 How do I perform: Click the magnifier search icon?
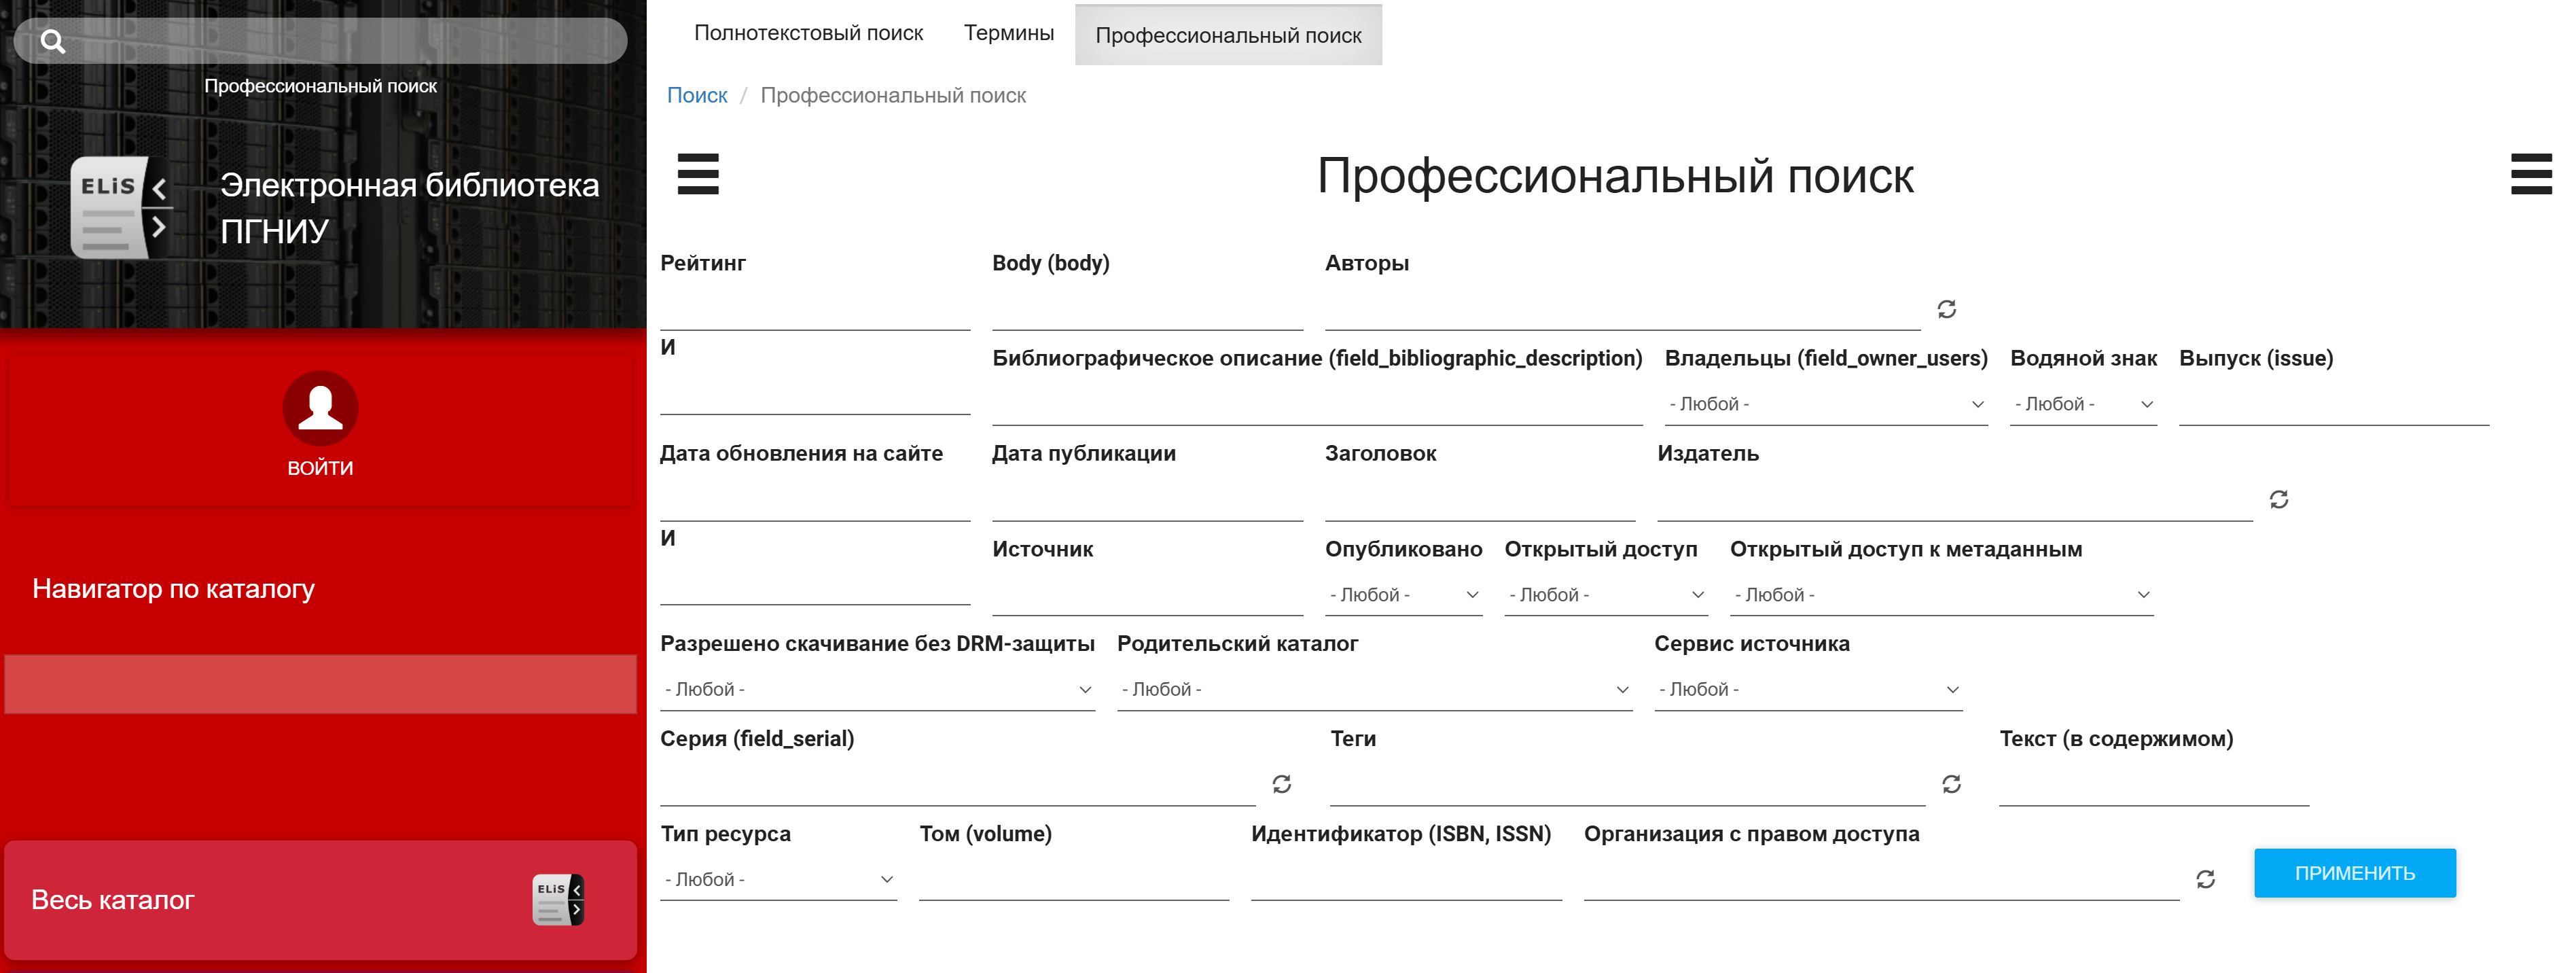[x=53, y=41]
